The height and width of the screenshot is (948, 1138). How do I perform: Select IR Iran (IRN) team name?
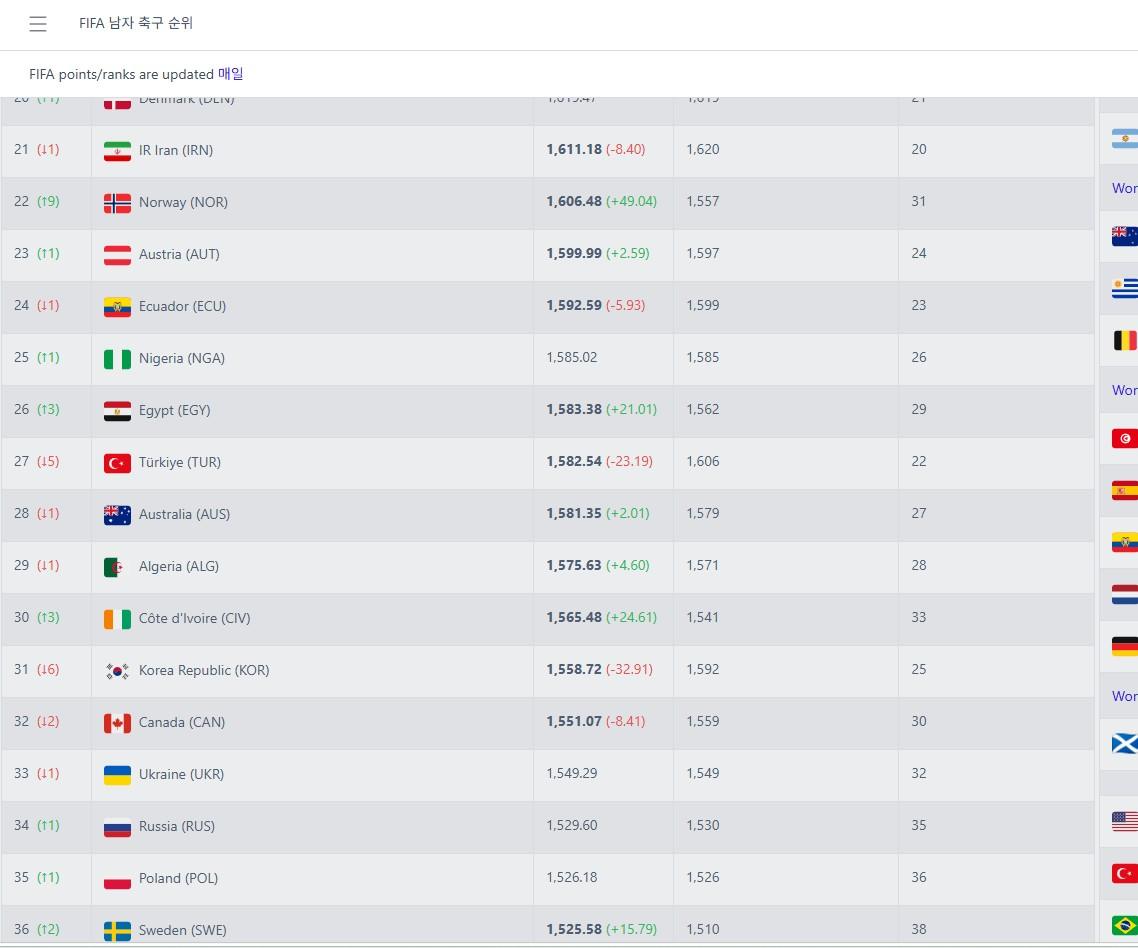click(176, 150)
